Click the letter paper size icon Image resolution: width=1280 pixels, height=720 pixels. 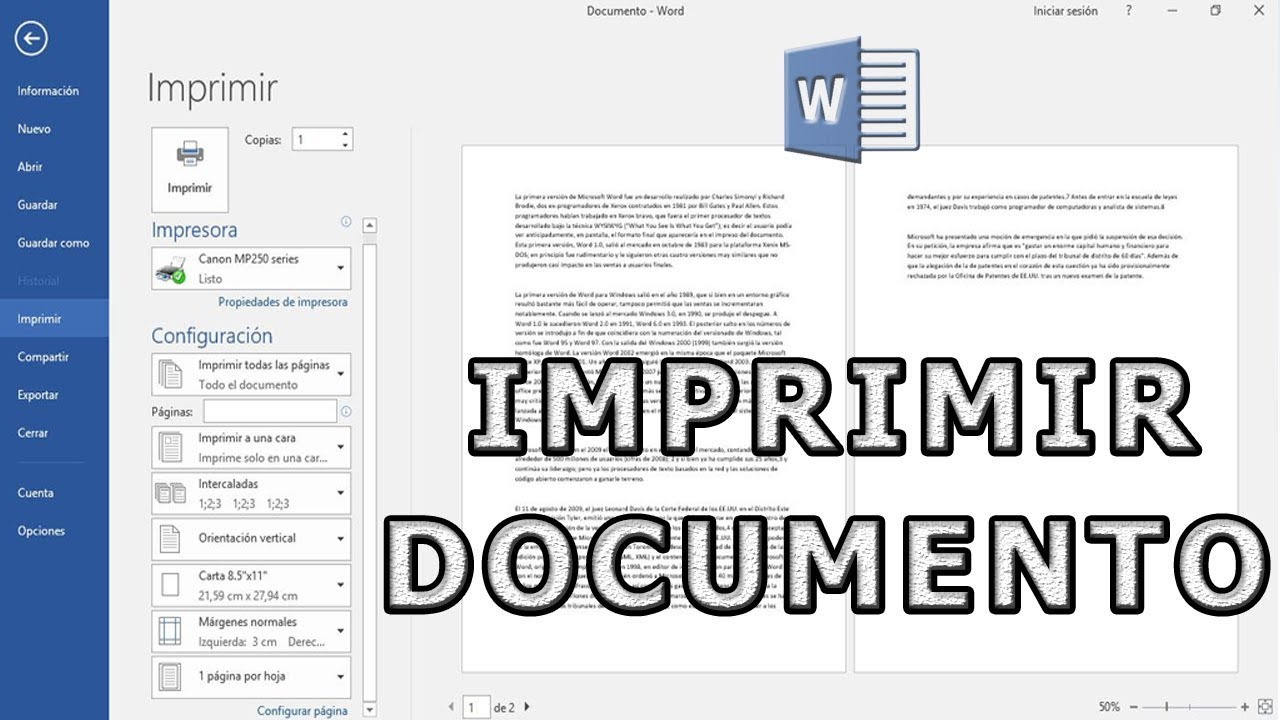[x=170, y=586]
